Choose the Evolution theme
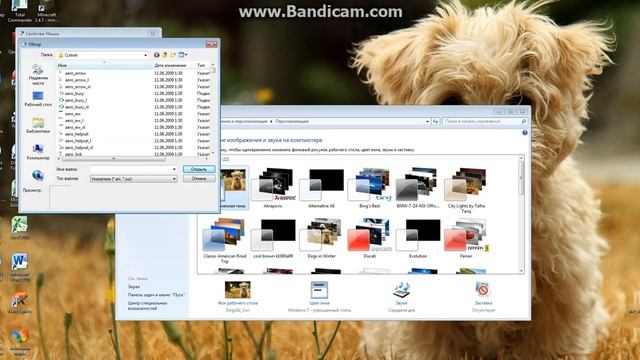Image resolution: width=640 pixels, height=360 pixels. pos(418,238)
